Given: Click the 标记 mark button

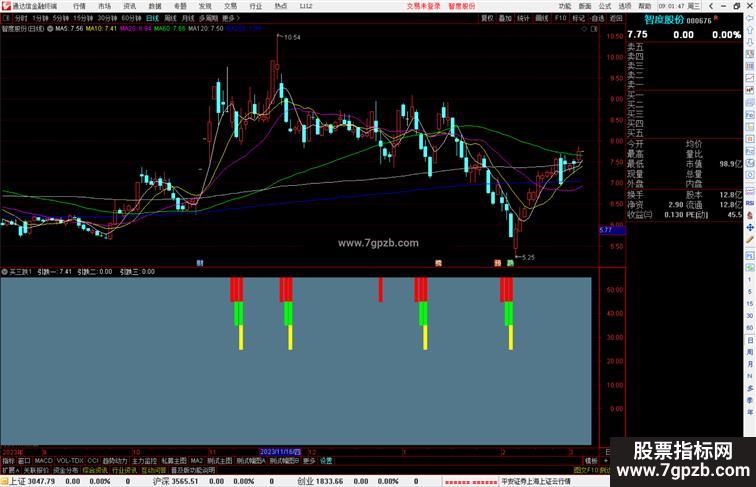Looking at the screenshot, I should pos(578,18).
